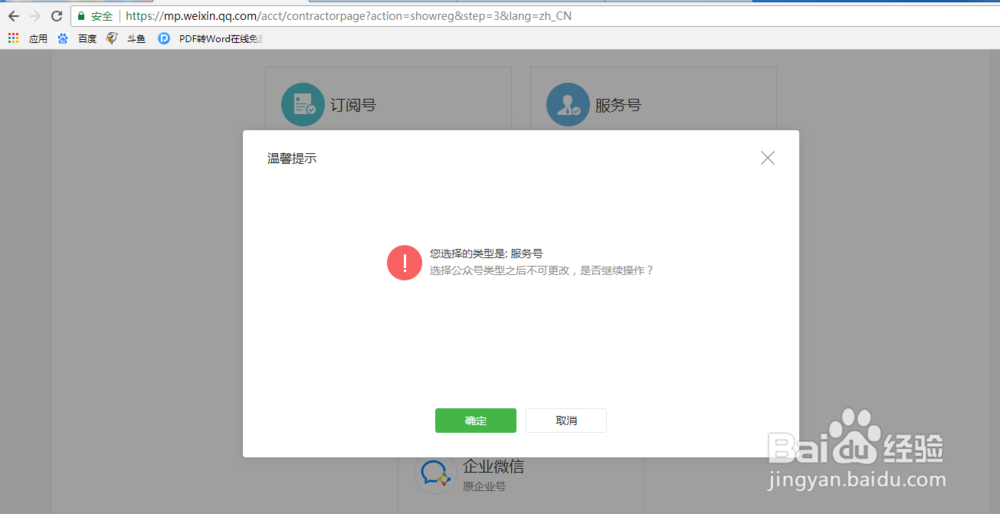The image size is (1000, 514).
Task: Click the browser back arrow
Action: (13, 16)
